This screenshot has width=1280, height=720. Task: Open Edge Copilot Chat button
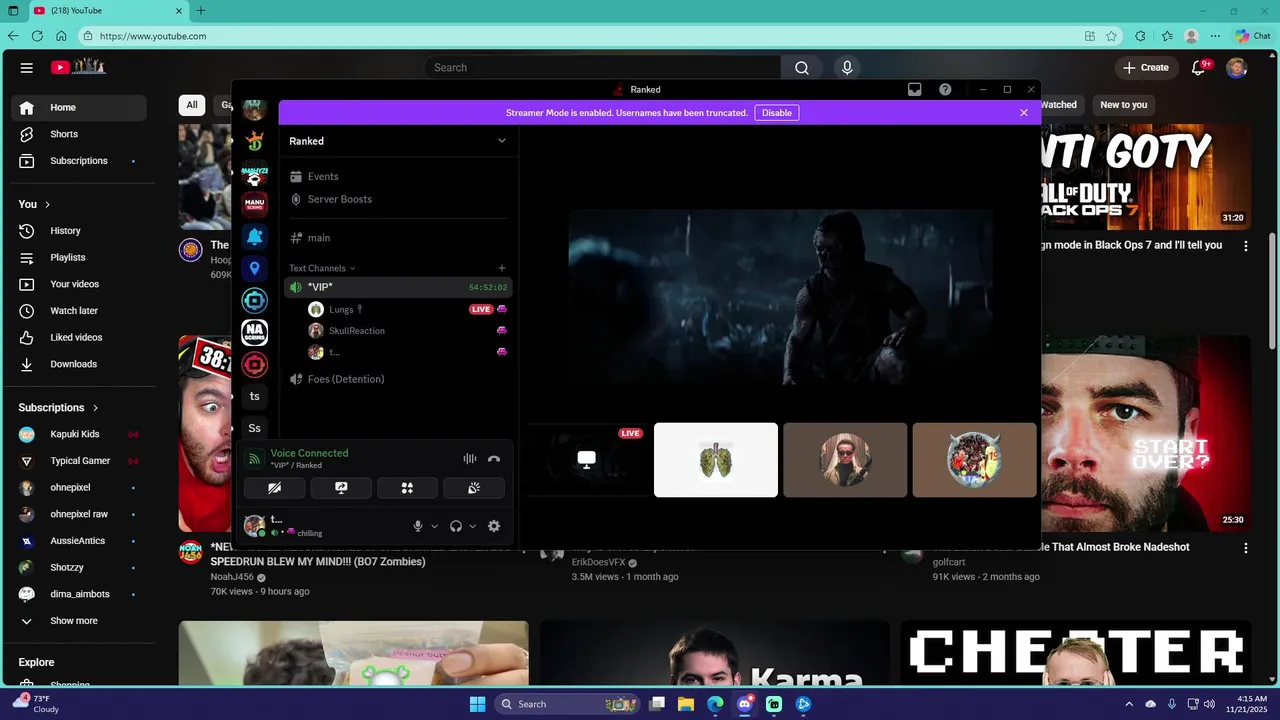[x=1253, y=36]
